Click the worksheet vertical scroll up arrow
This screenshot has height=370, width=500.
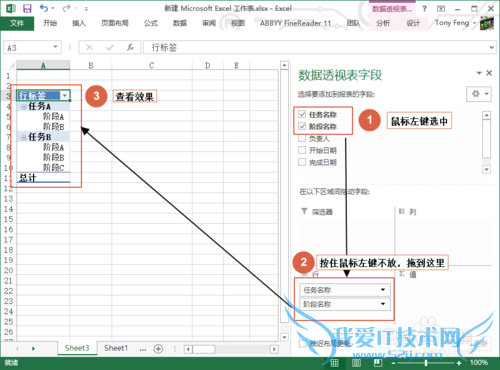click(x=284, y=65)
